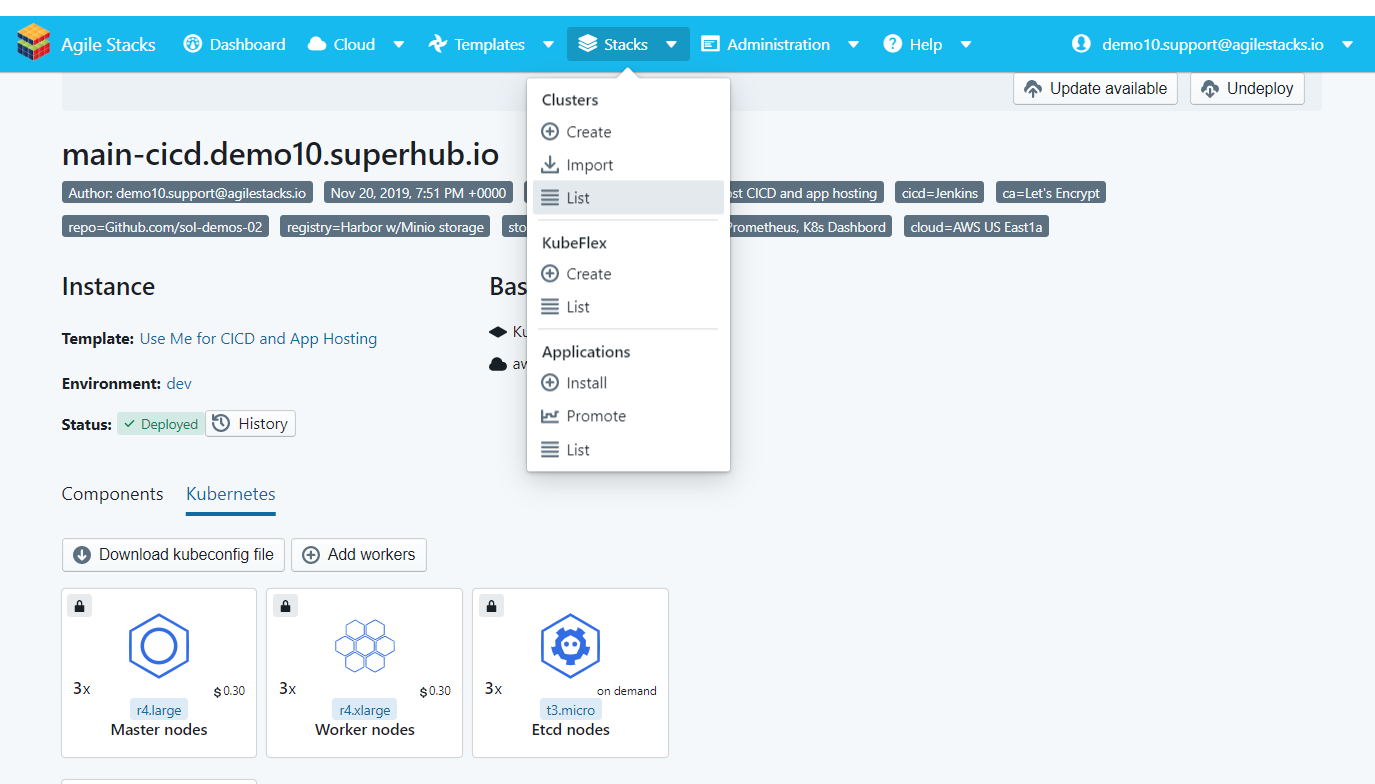Click the Agile Stacks cube logo
Screen dimensions: 1375x784
click(x=33, y=43)
